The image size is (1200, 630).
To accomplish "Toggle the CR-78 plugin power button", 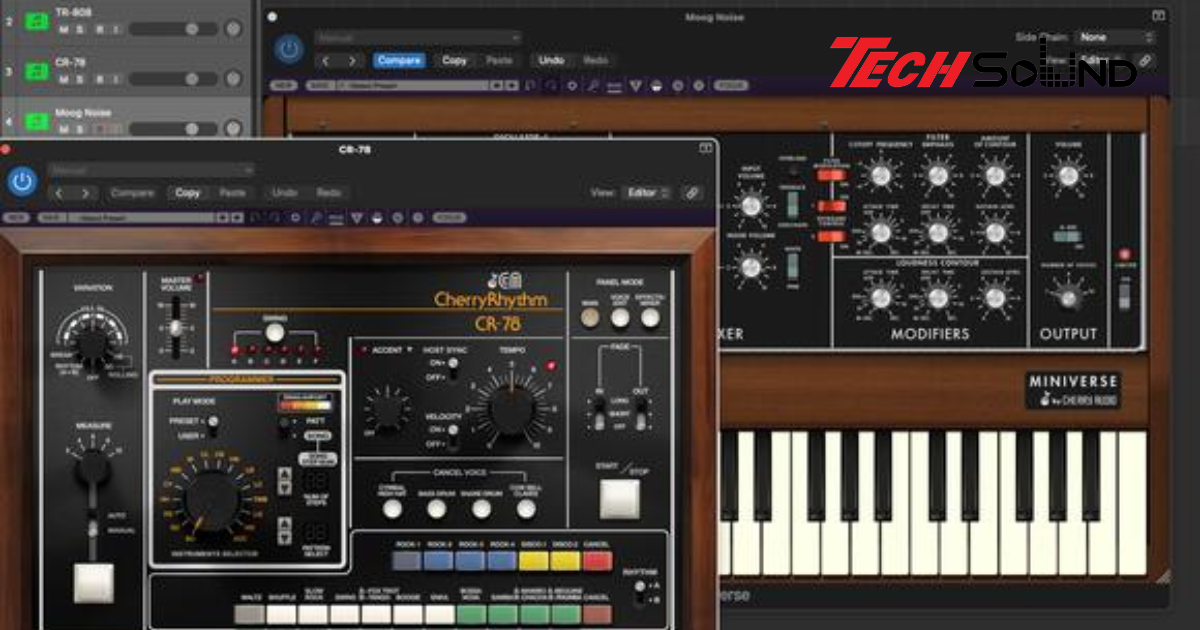I will tap(22, 181).
